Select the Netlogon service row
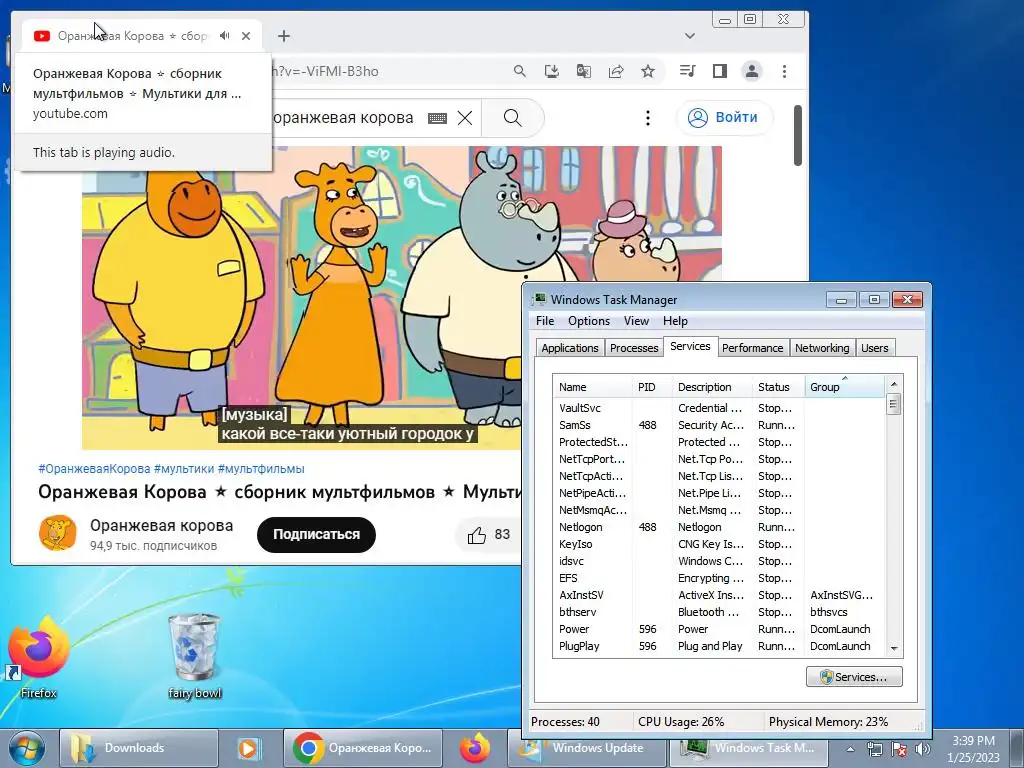The image size is (1024, 768). click(719, 526)
